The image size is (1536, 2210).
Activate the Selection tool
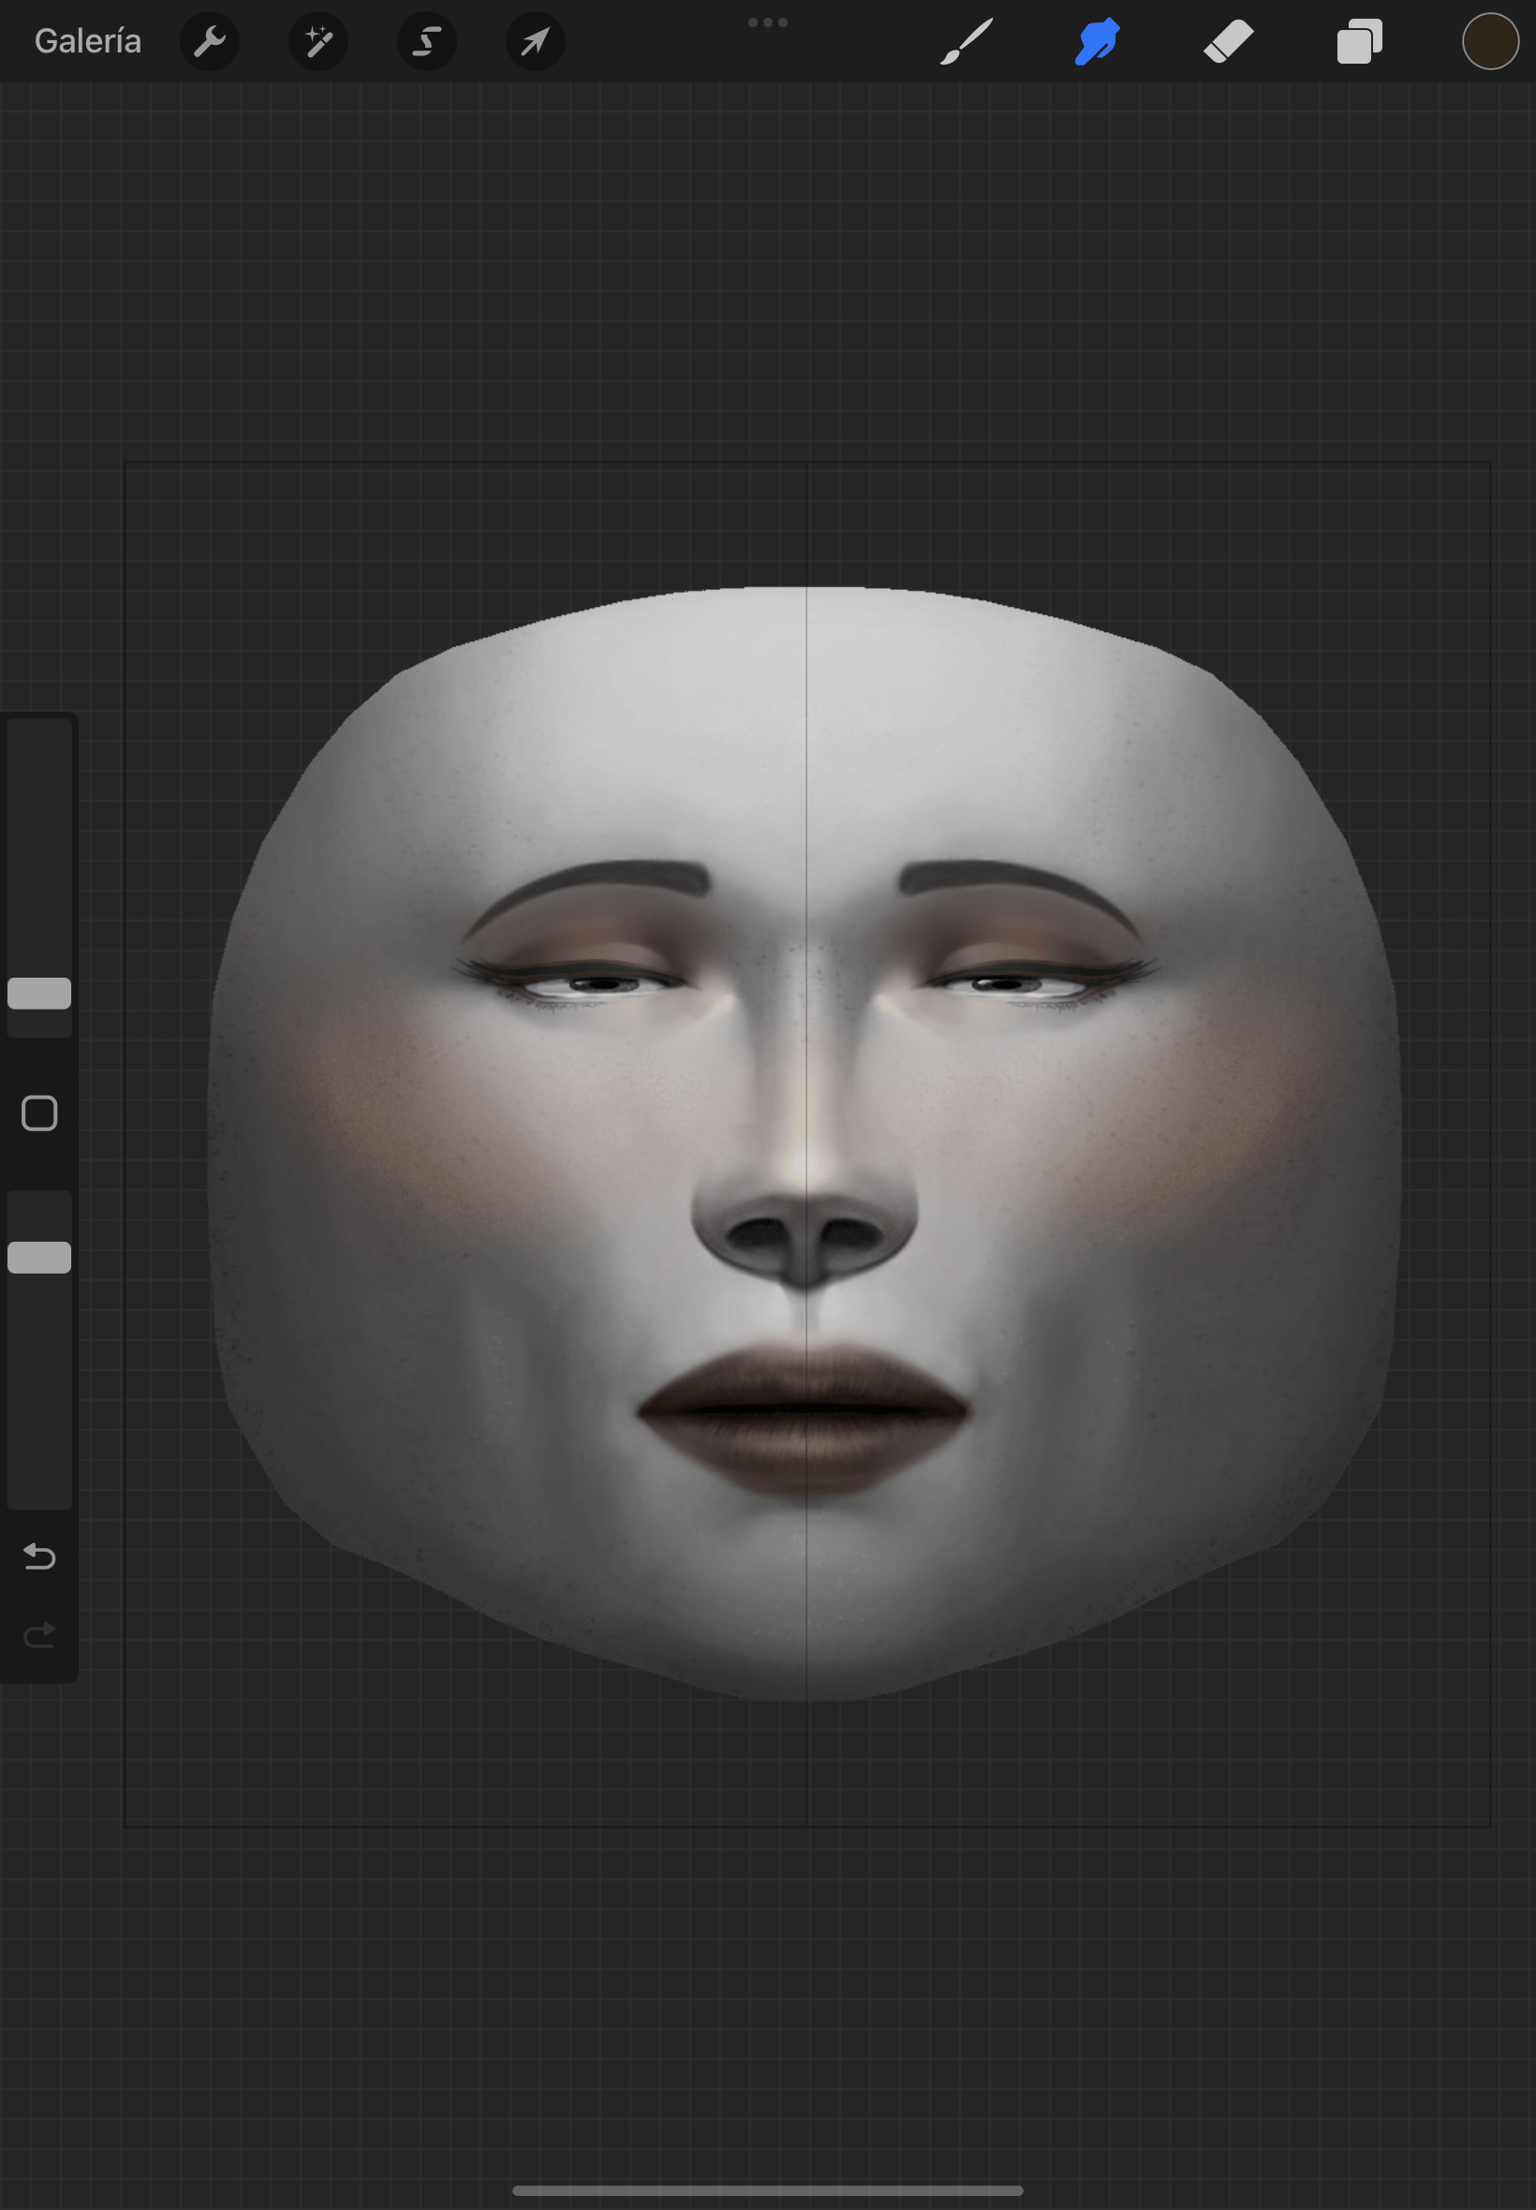427,42
